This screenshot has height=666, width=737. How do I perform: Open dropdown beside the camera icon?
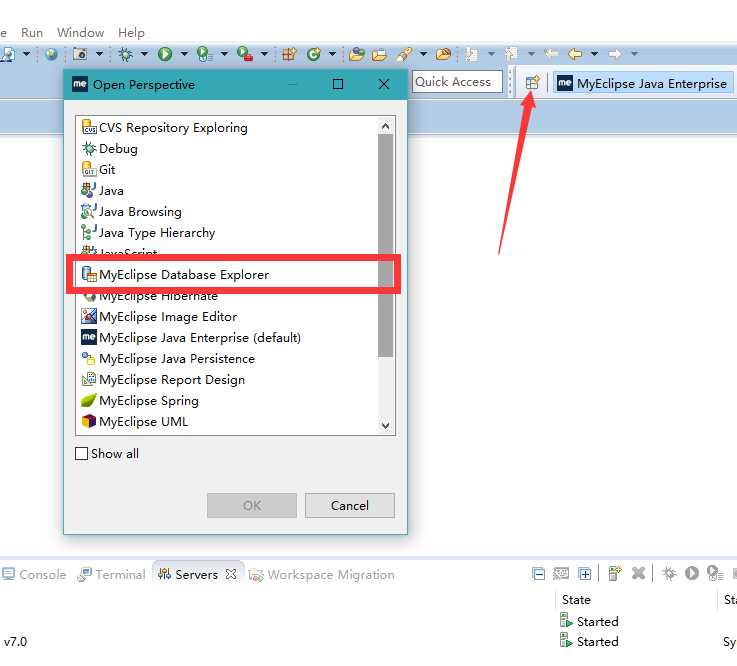click(x=99, y=54)
